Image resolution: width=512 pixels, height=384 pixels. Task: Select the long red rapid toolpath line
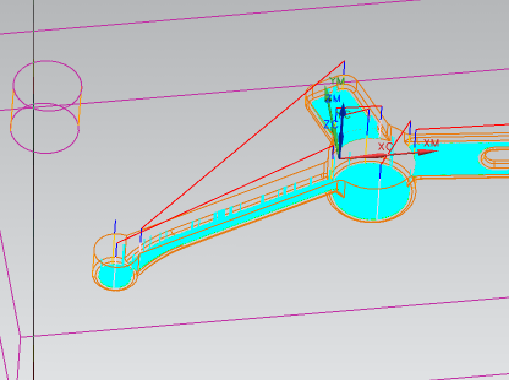pyautogui.click(x=243, y=145)
